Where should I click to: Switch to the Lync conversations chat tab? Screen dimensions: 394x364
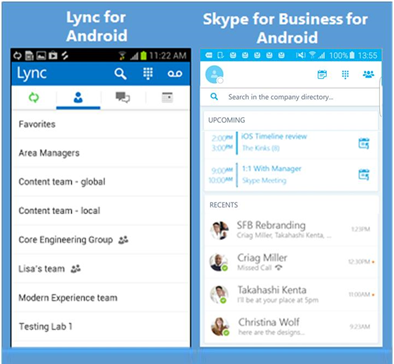tap(123, 97)
